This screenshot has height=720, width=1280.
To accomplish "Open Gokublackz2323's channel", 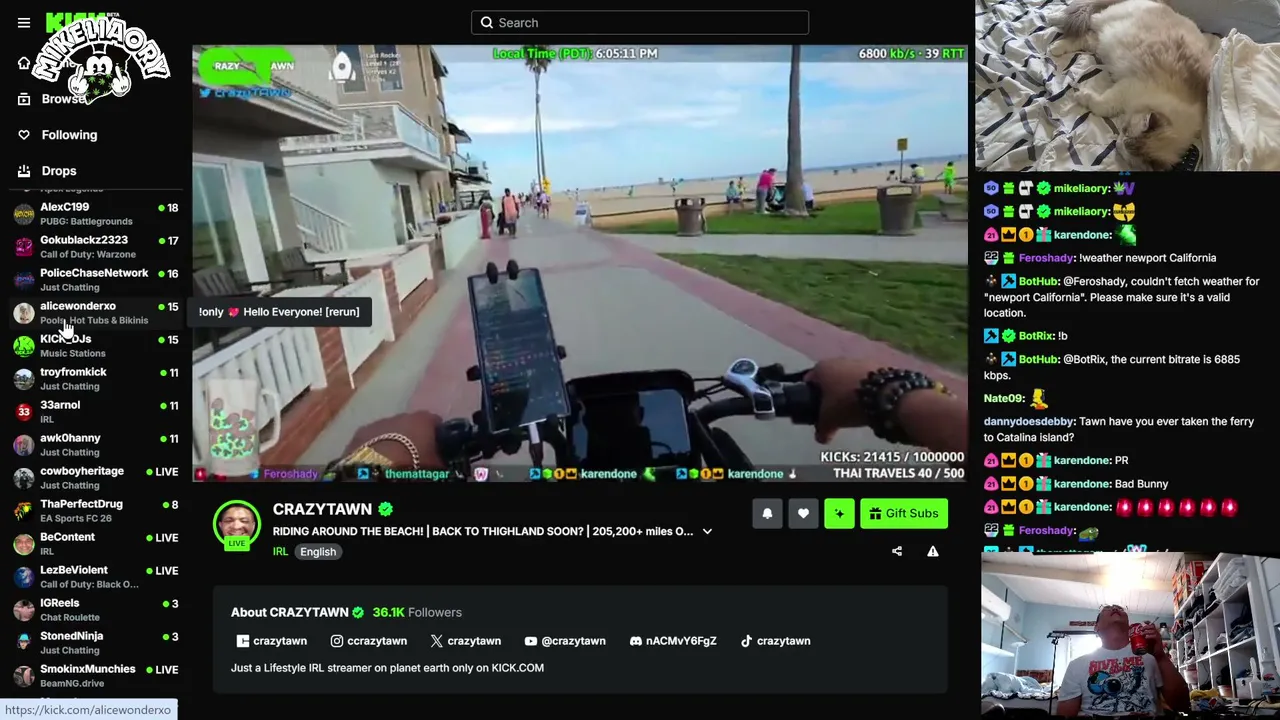I will (x=96, y=247).
